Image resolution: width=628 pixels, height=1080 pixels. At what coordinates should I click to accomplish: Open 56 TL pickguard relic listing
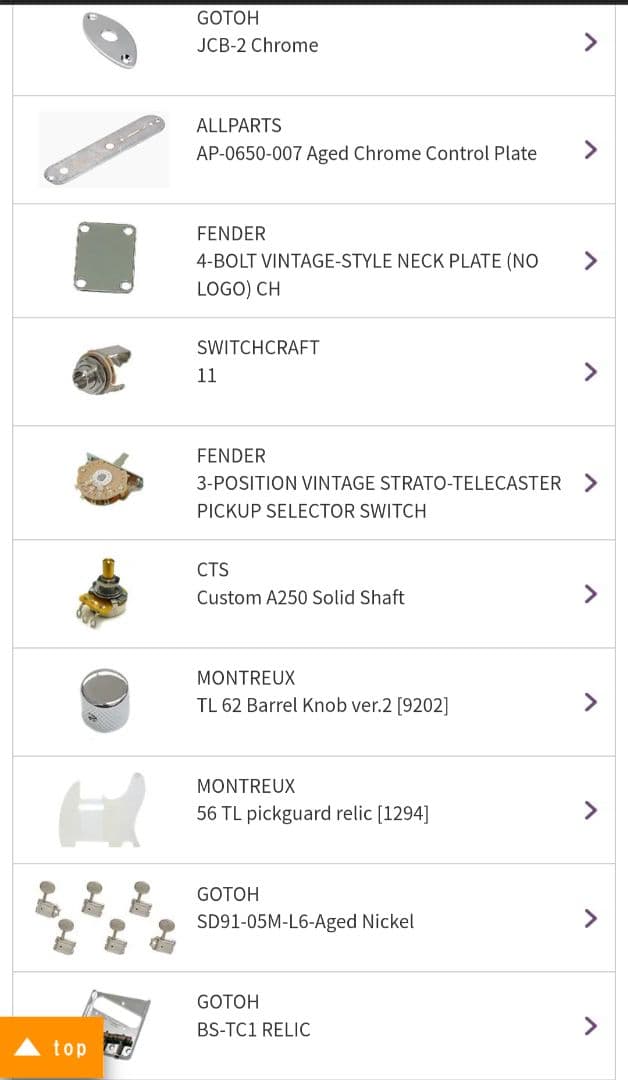[312, 813]
